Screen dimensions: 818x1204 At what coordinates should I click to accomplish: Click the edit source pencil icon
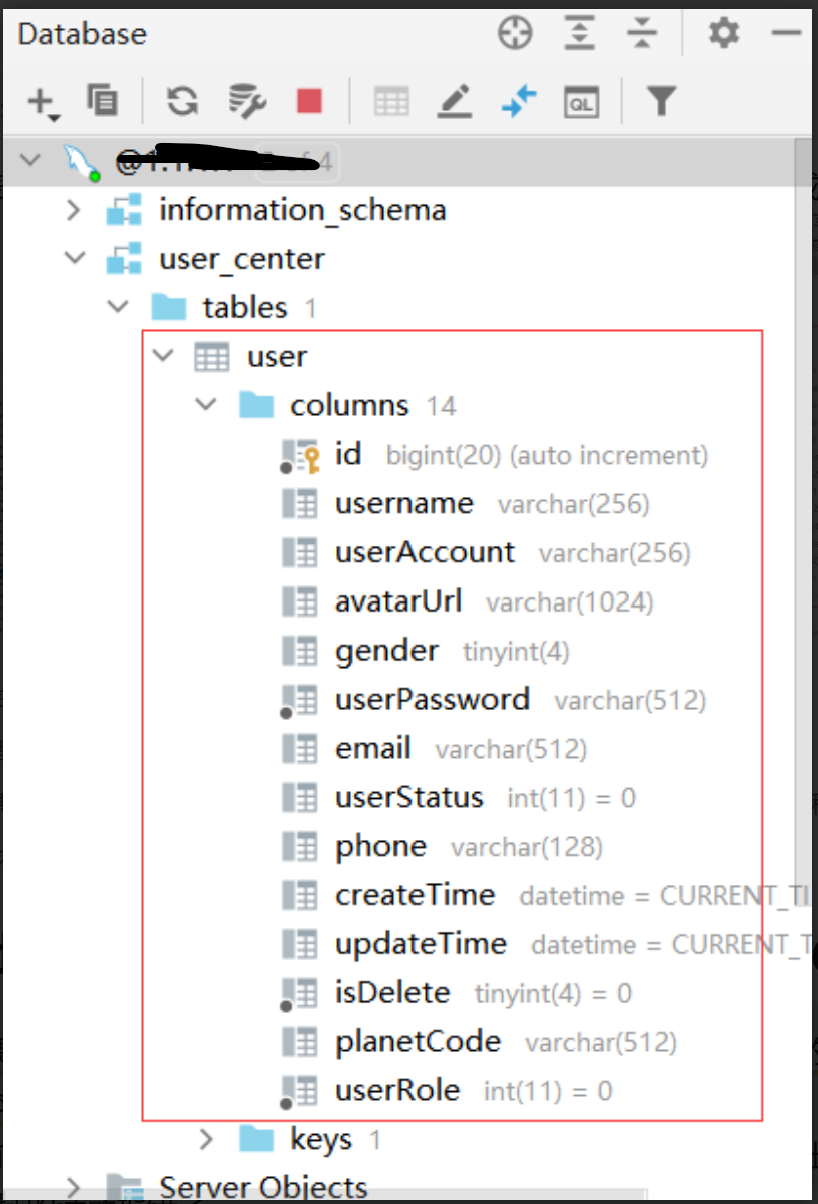pyautogui.click(x=455, y=101)
